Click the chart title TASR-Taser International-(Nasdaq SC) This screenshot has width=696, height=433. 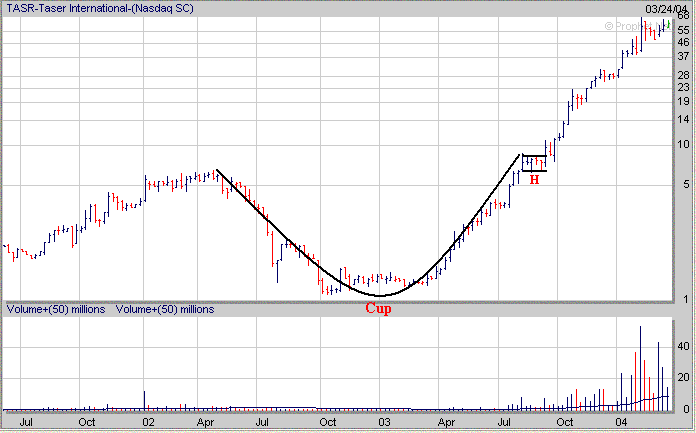(x=99, y=8)
